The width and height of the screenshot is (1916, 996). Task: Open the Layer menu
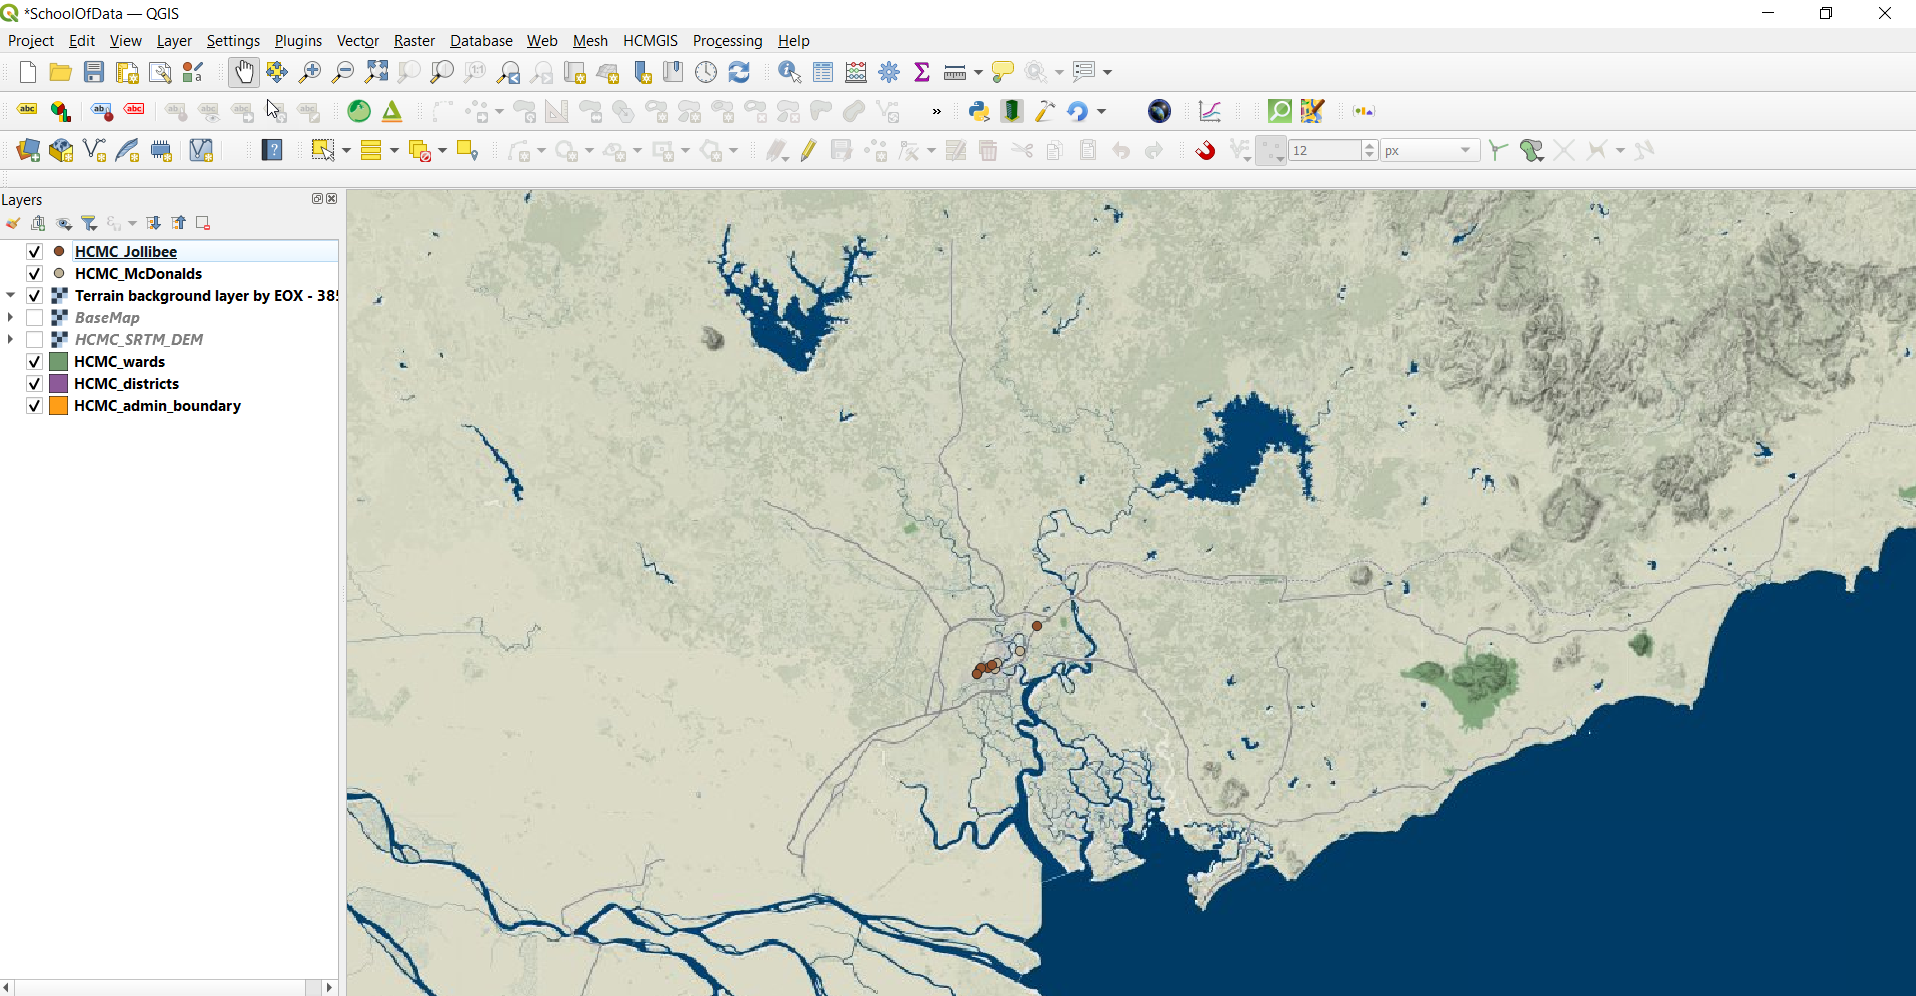(174, 41)
